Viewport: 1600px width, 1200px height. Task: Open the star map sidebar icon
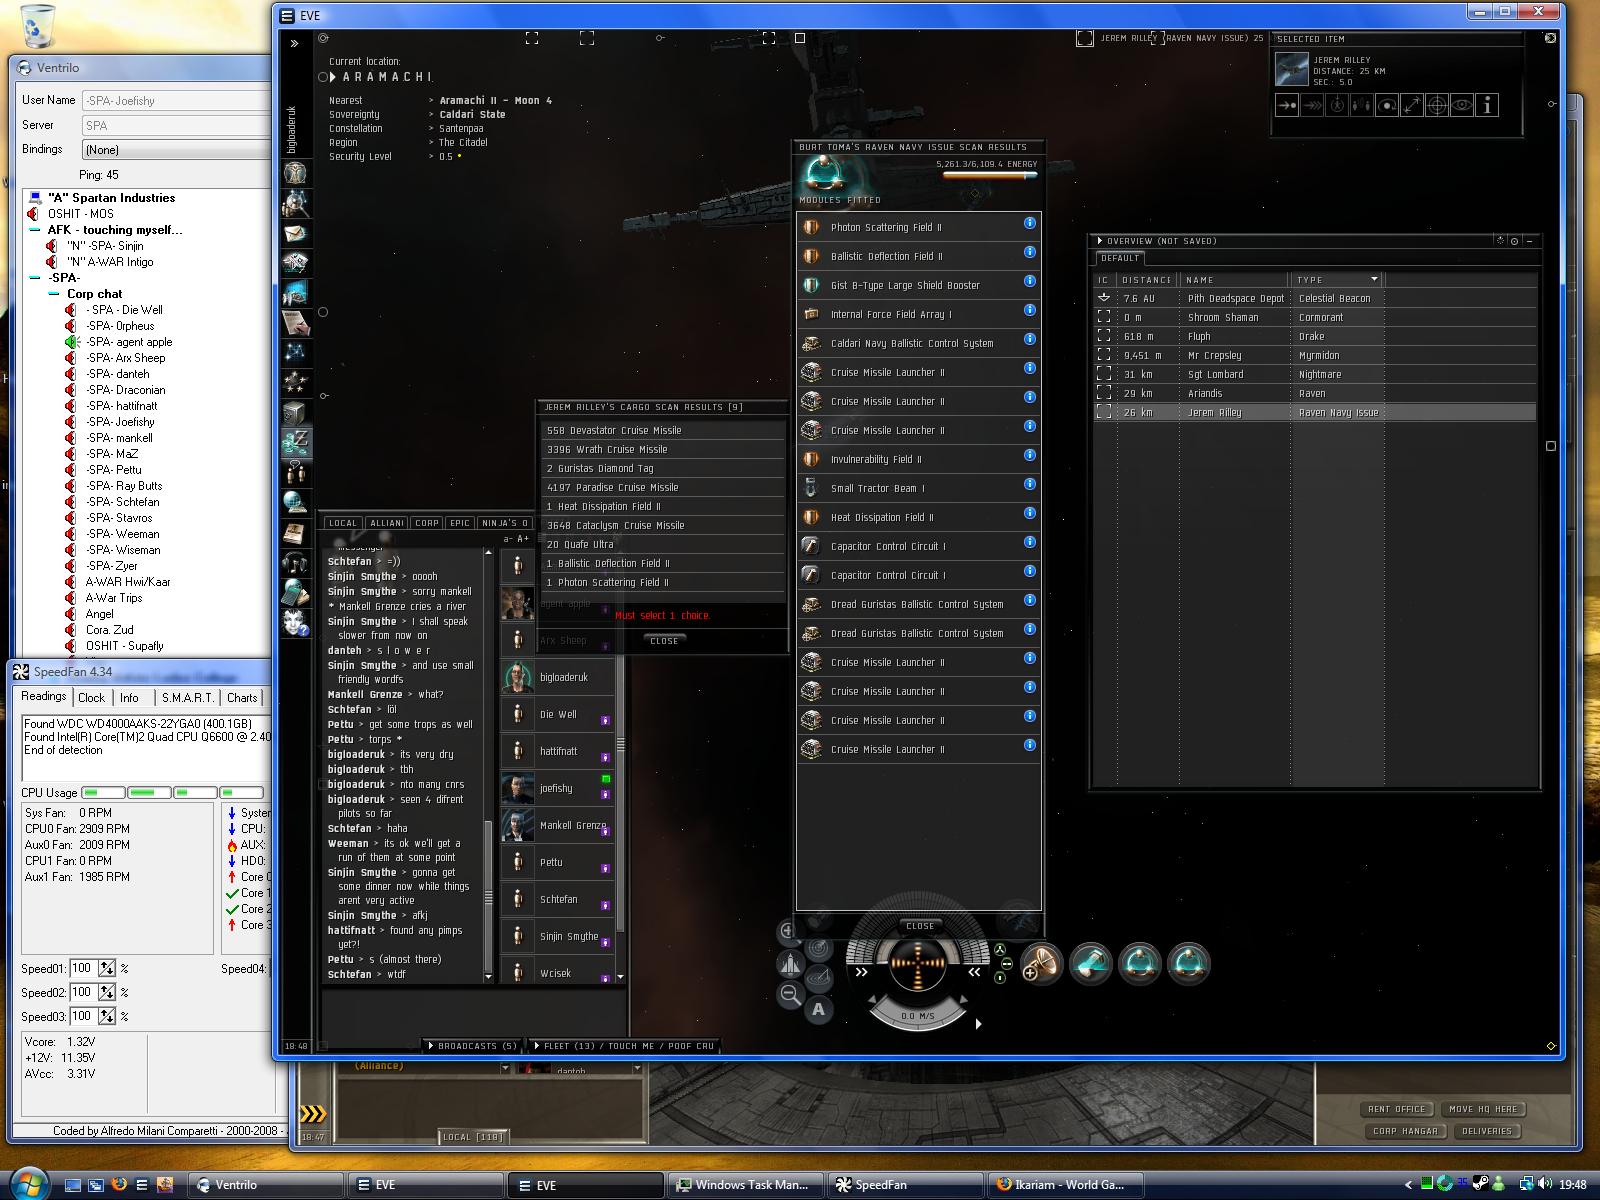pyautogui.click(x=295, y=351)
